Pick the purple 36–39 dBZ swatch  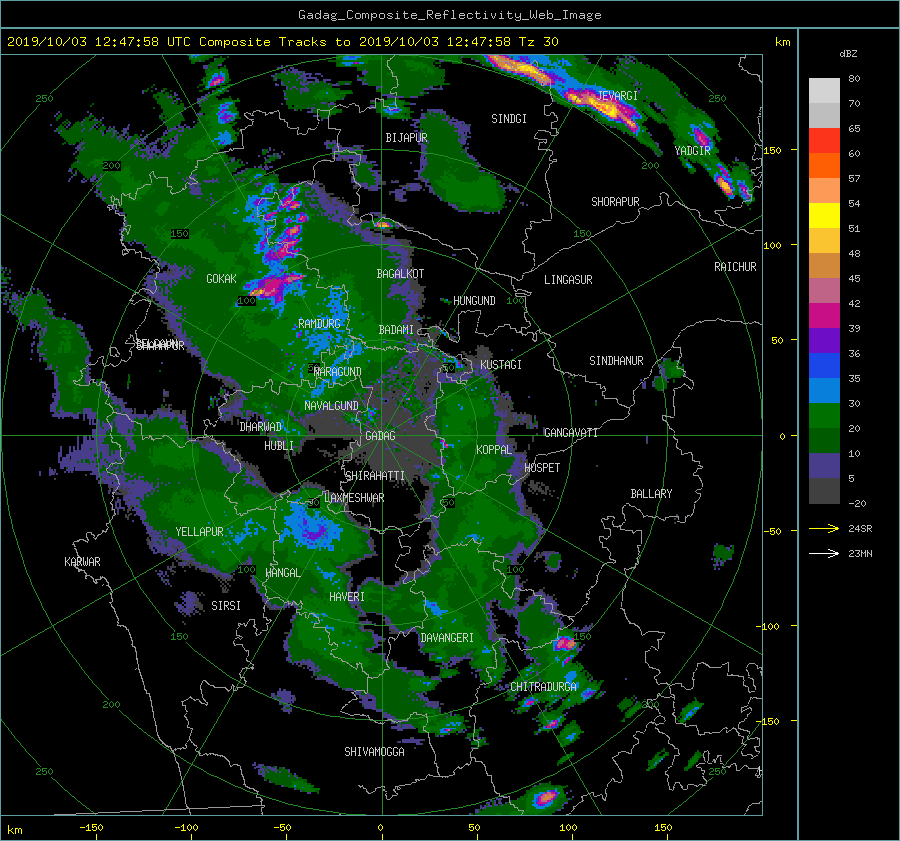click(824, 341)
